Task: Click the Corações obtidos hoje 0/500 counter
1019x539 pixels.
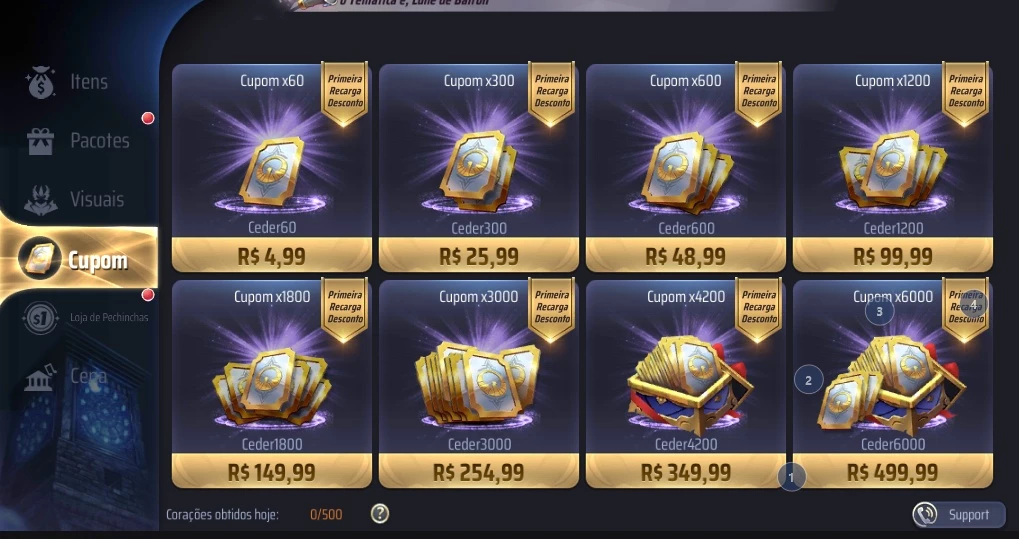Action: 254,515
